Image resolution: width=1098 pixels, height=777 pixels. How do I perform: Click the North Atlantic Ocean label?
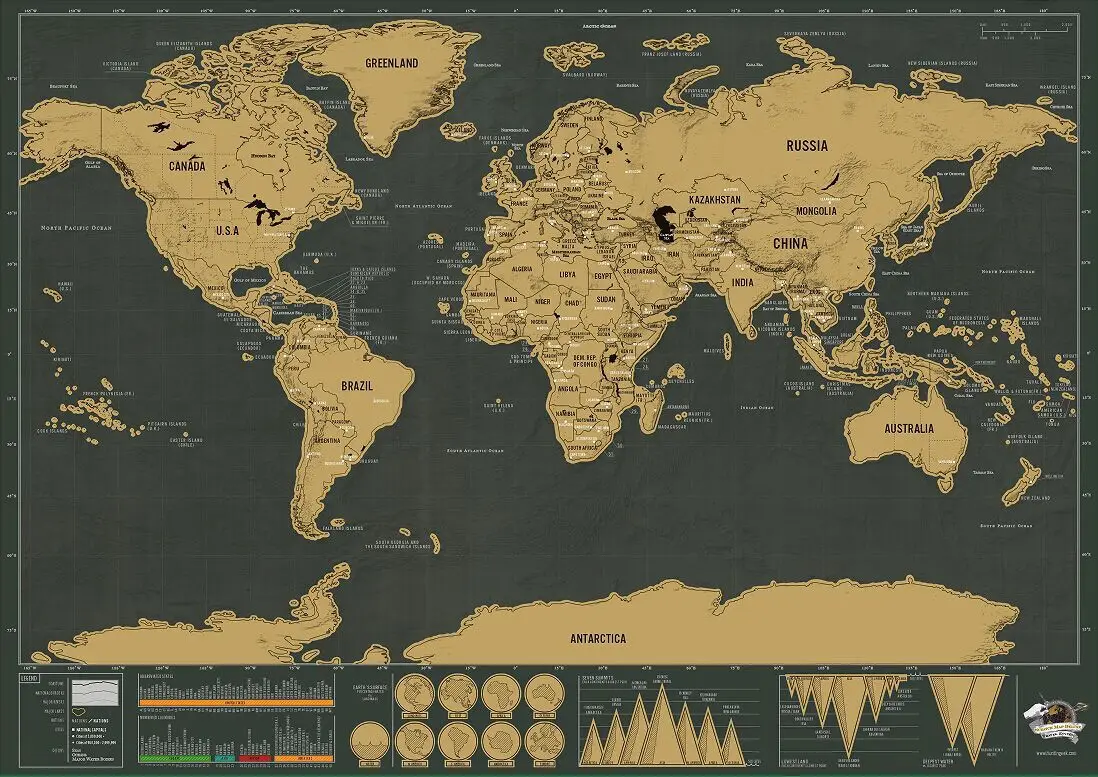(423, 206)
